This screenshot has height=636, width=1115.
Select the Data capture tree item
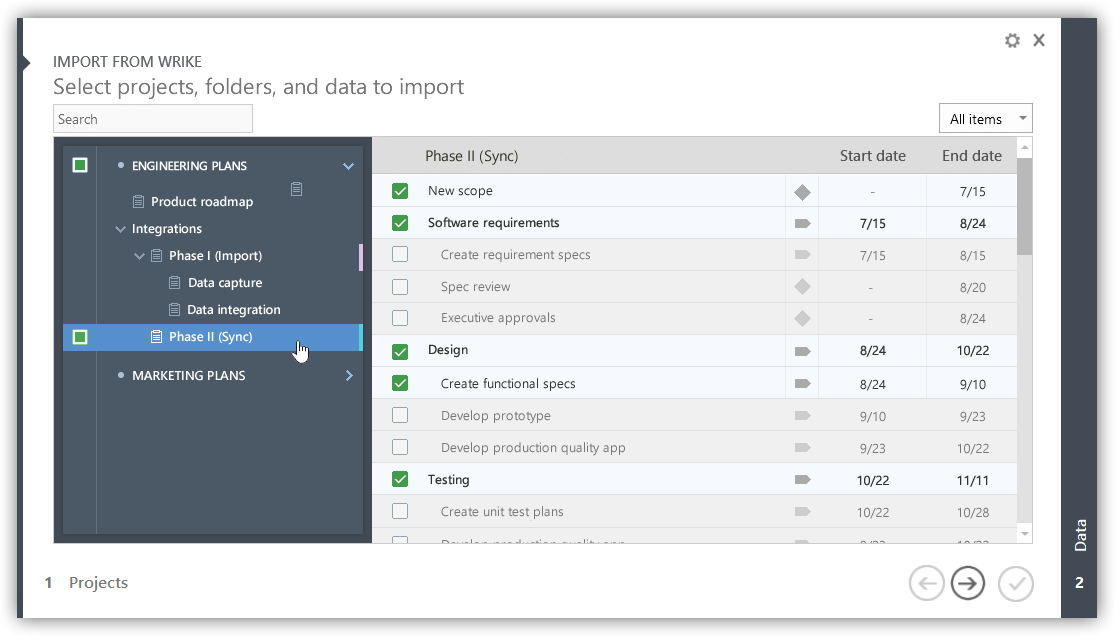click(x=224, y=283)
